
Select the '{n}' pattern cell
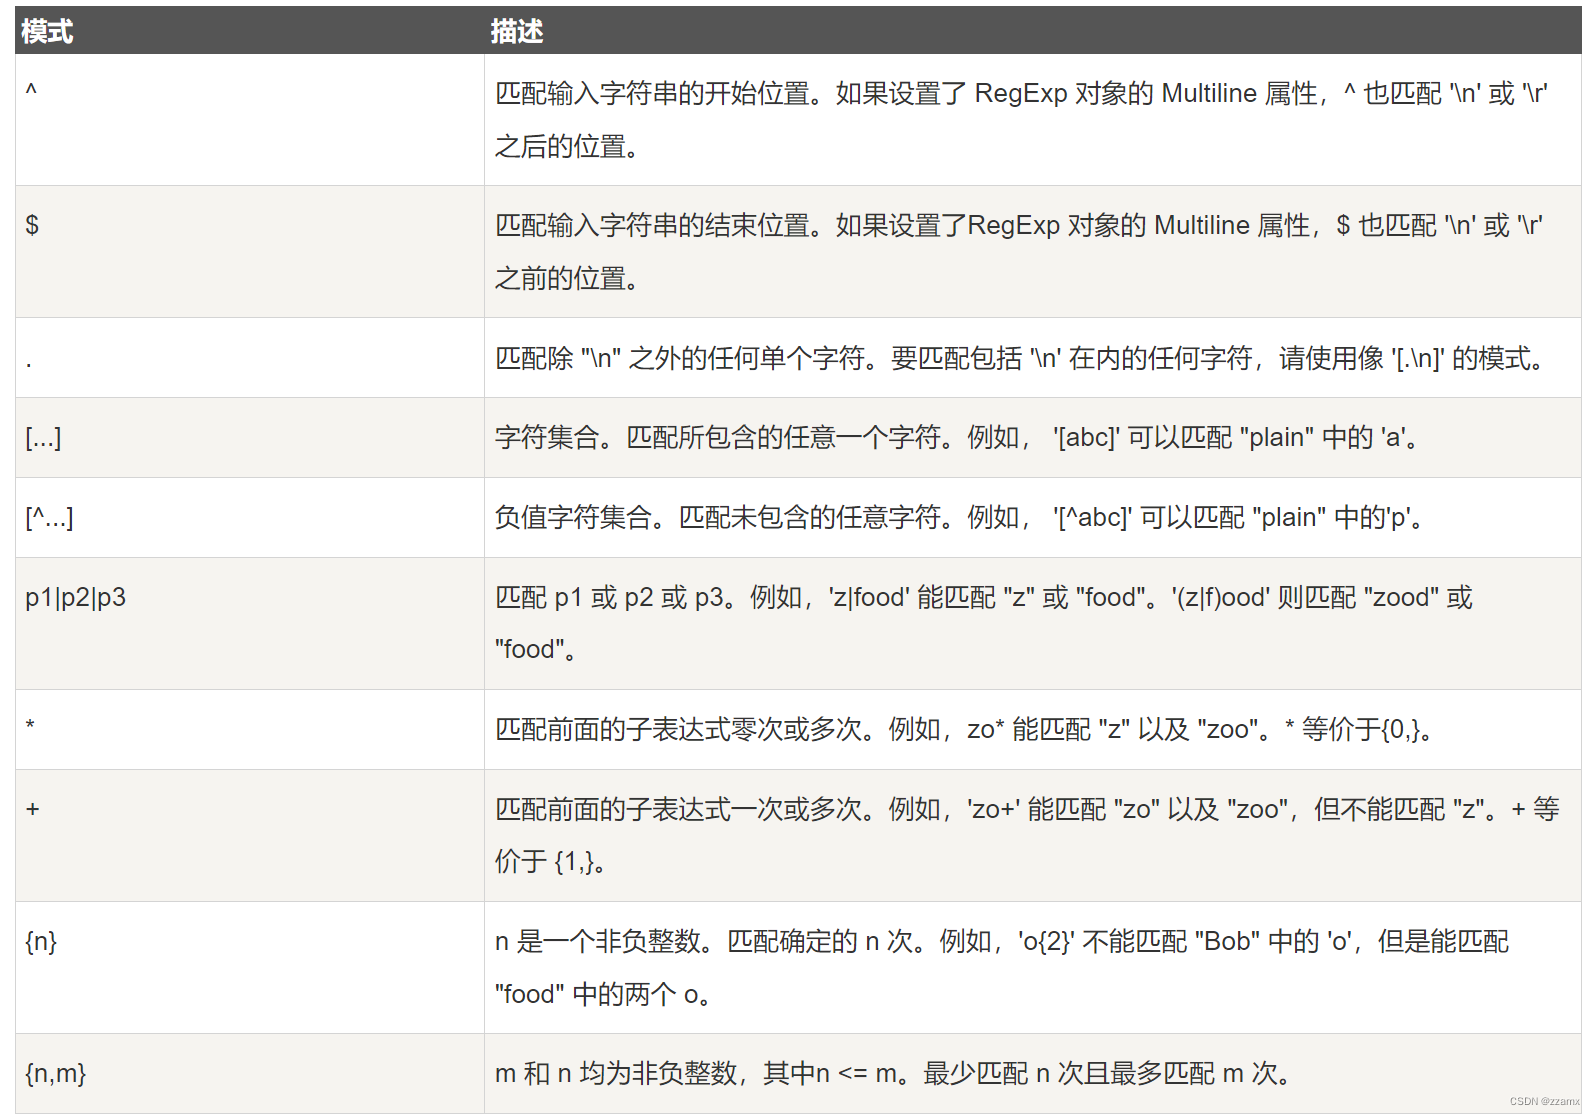[250, 968]
